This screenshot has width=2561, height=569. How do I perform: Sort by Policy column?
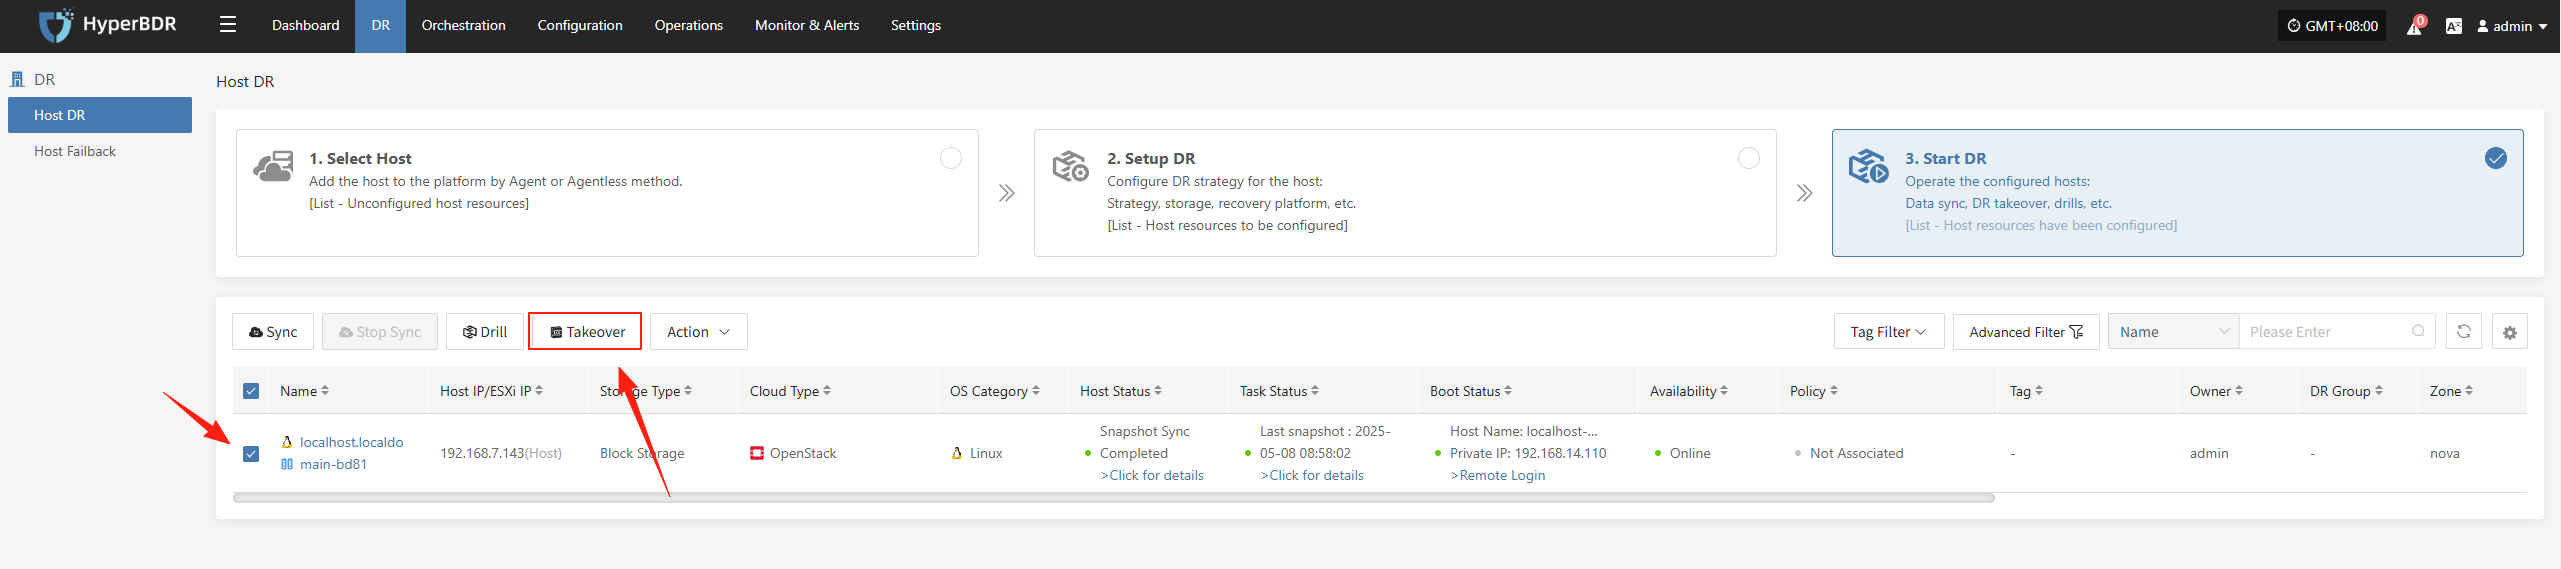(1834, 391)
